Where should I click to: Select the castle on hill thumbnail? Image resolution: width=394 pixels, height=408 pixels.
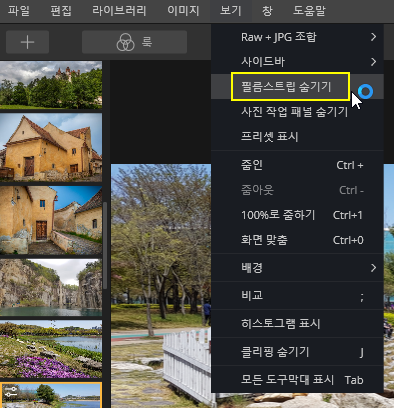pos(51,85)
